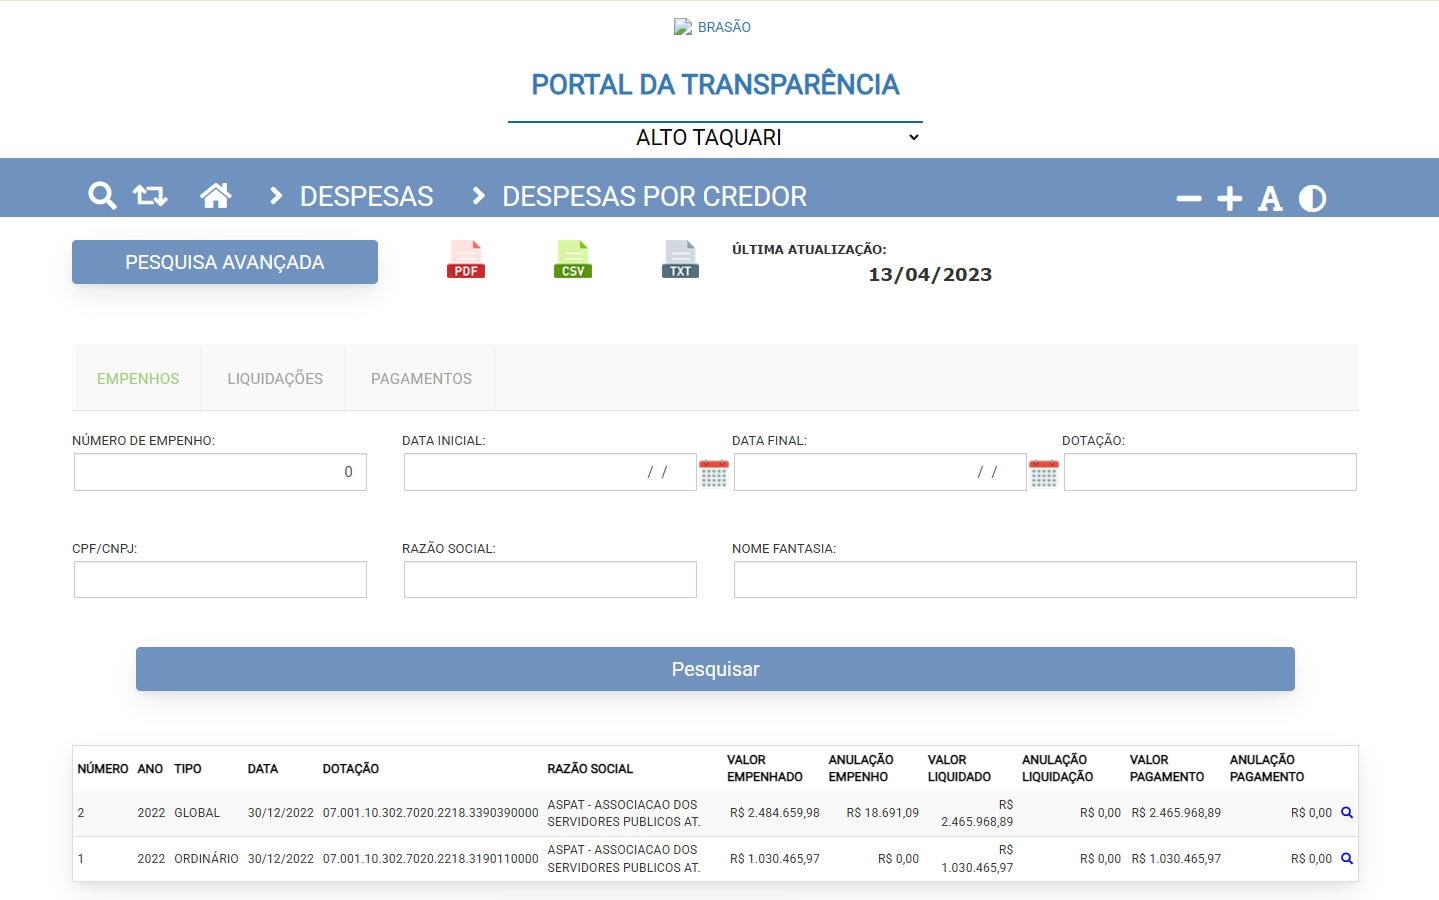
Task: Open Pesquisa Avançada
Action: click(x=225, y=262)
